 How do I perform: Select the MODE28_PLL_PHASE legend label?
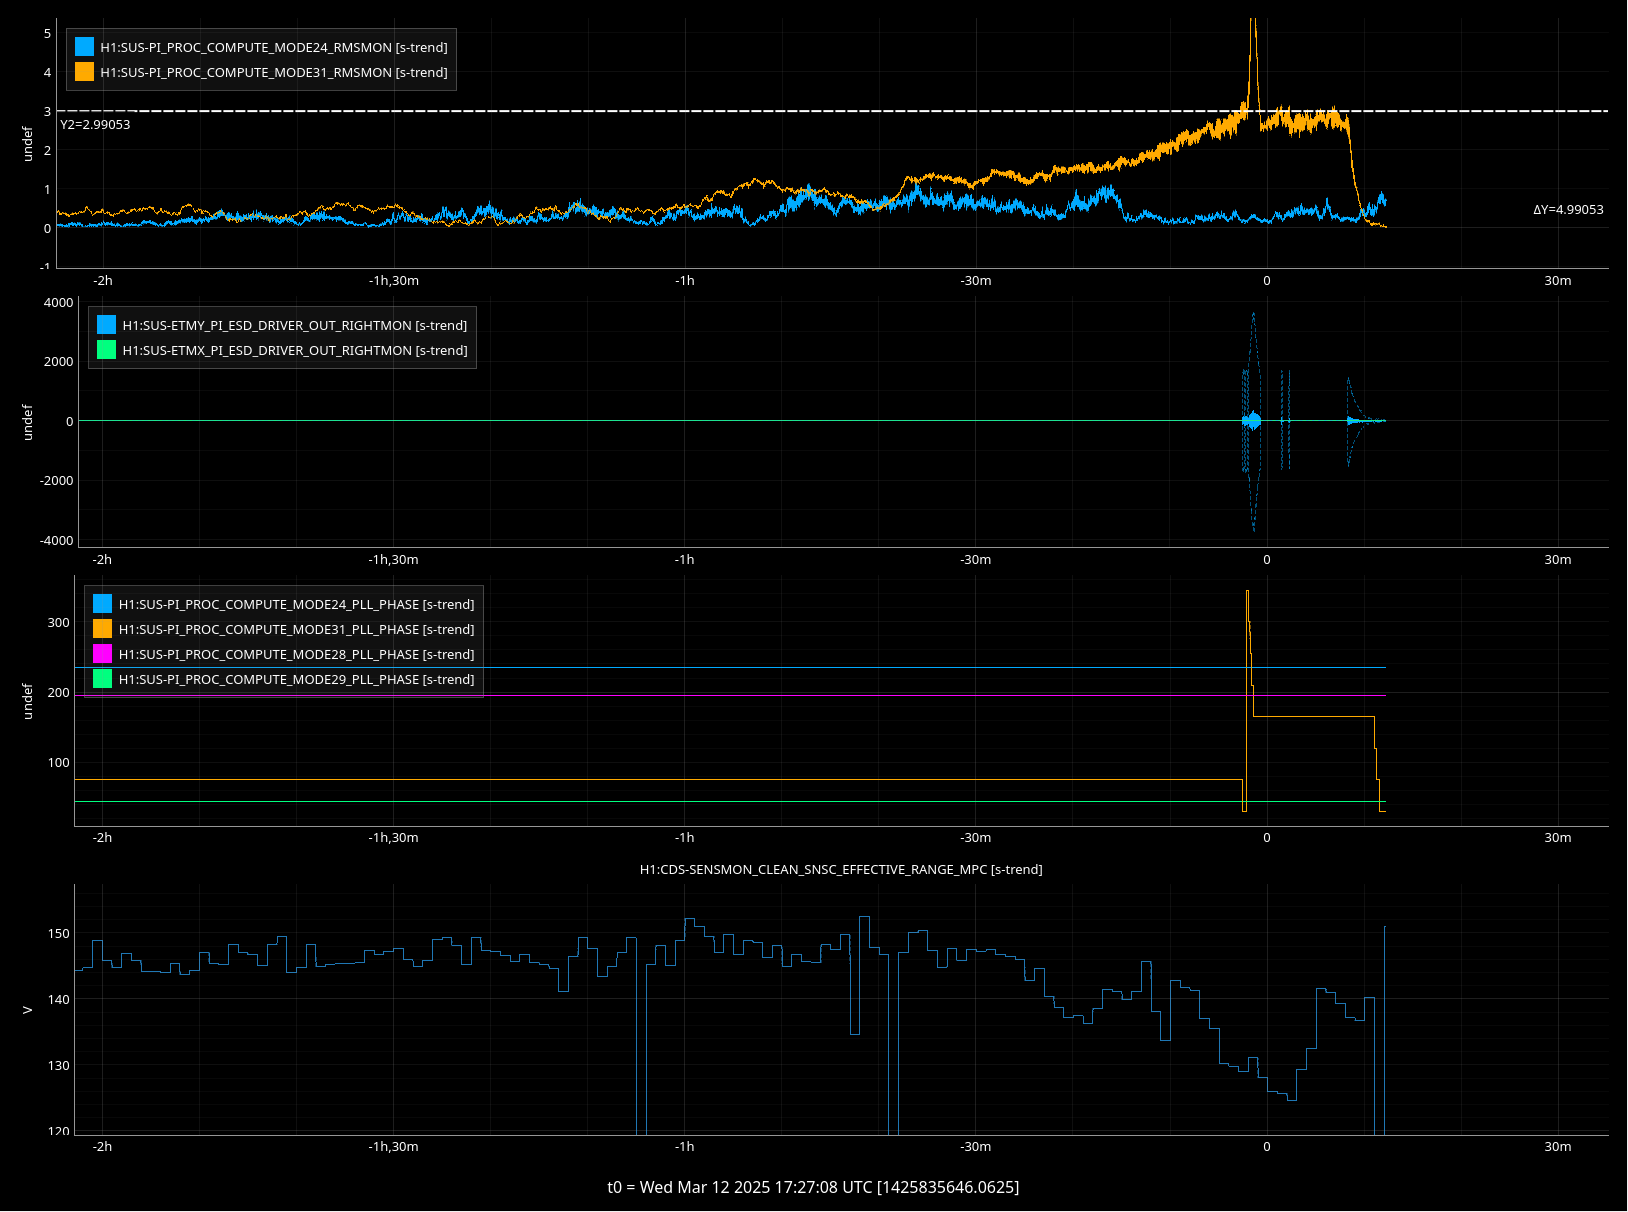point(297,654)
